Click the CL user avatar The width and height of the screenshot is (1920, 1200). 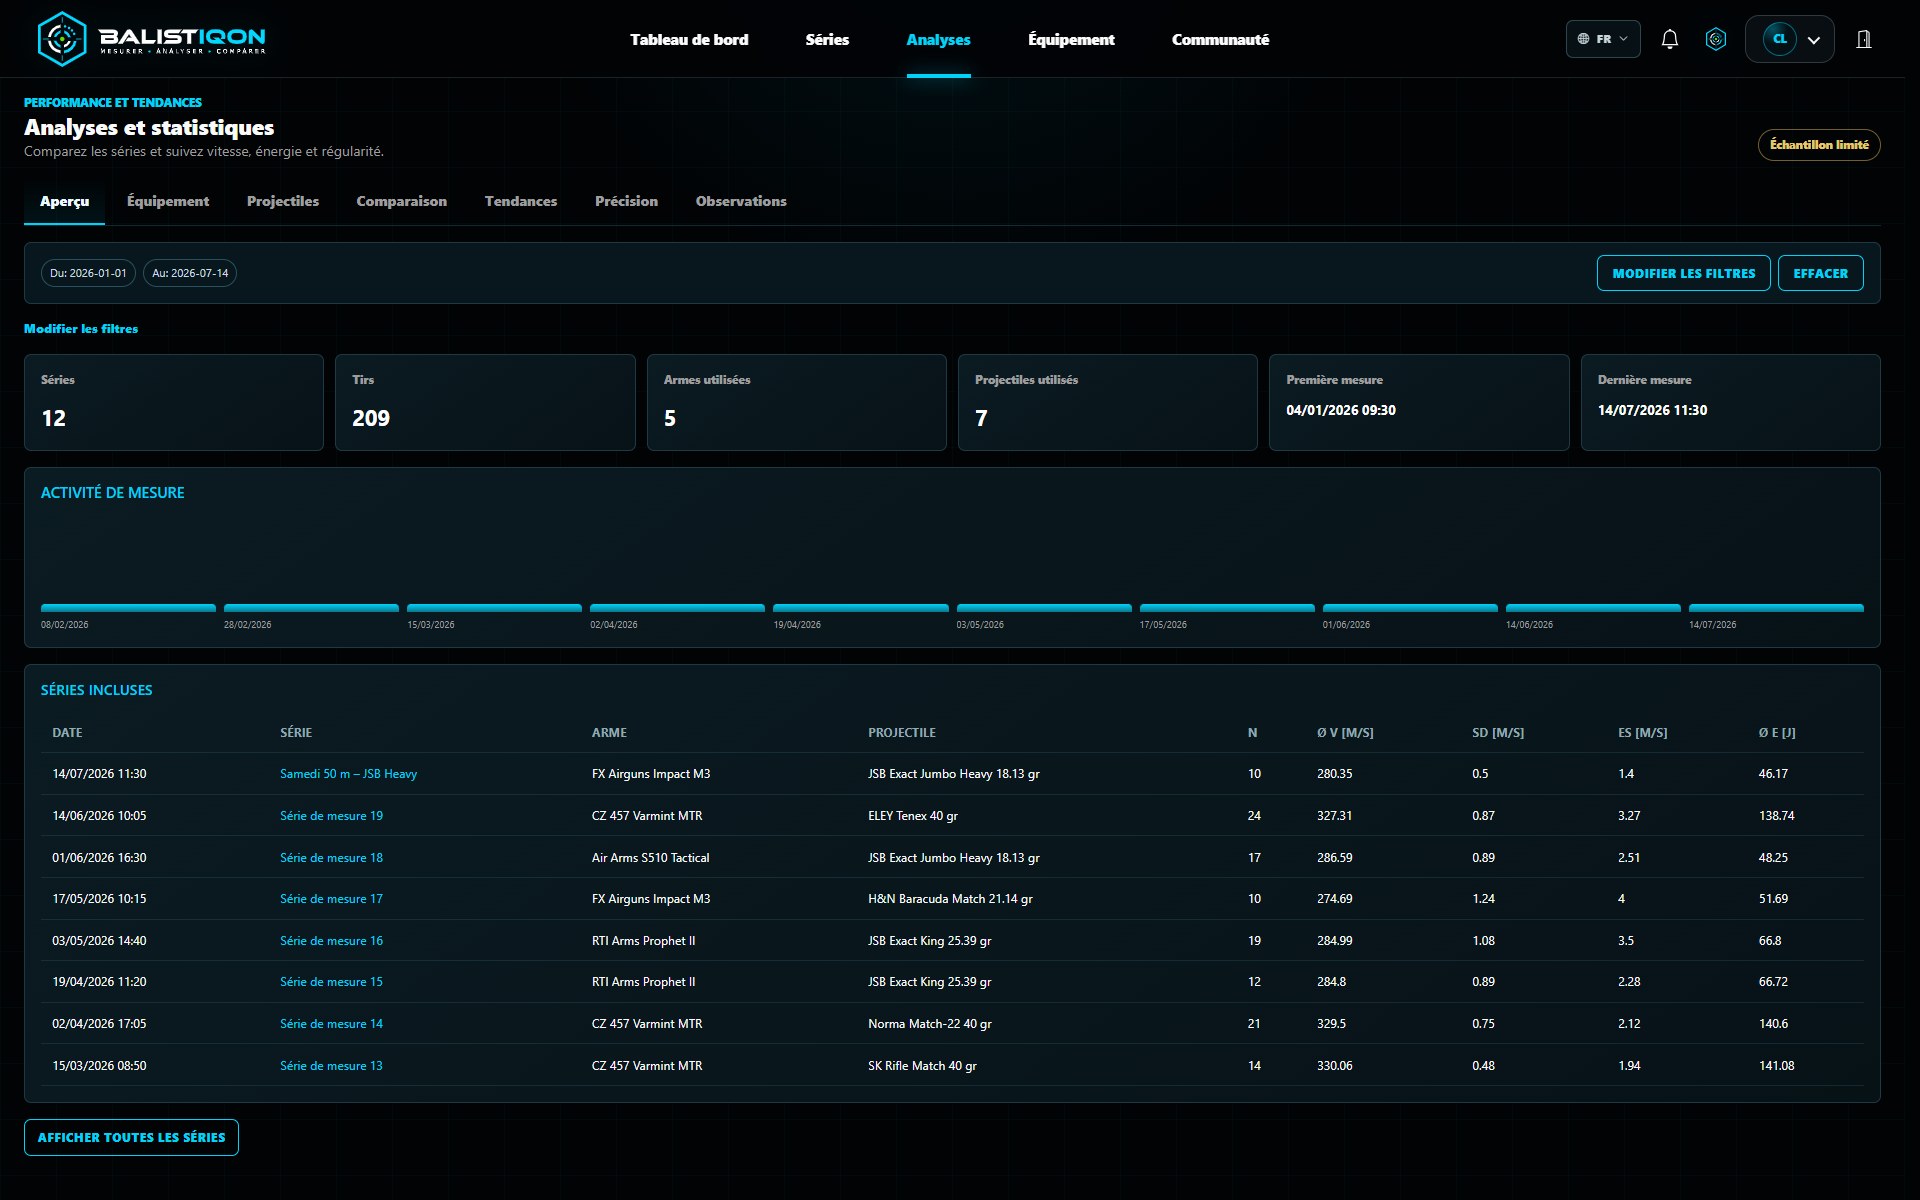(x=1779, y=39)
